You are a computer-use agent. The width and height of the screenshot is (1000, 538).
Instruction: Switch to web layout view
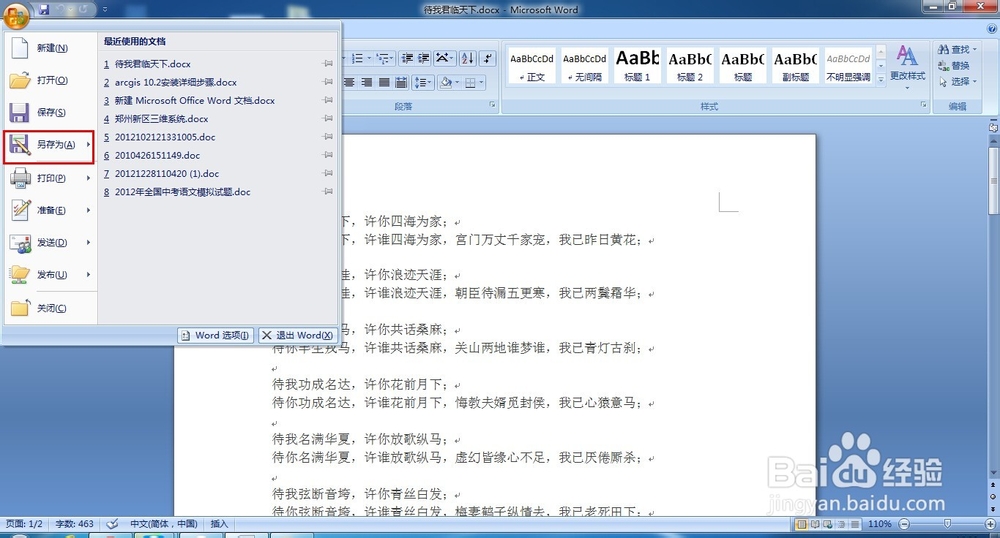(828, 524)
